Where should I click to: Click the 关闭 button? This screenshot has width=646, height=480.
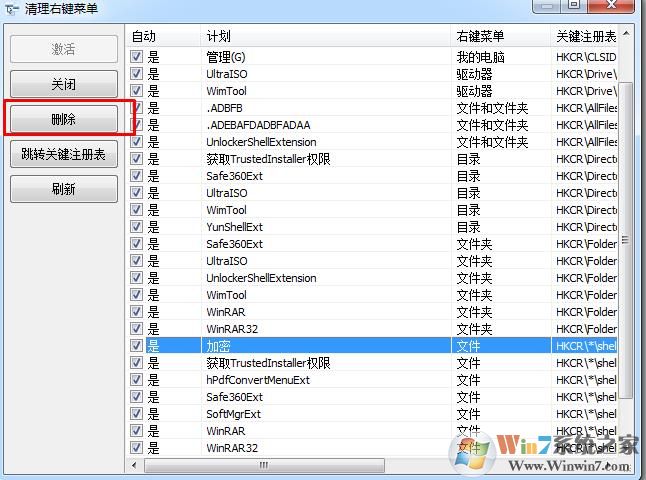(64, 84)
